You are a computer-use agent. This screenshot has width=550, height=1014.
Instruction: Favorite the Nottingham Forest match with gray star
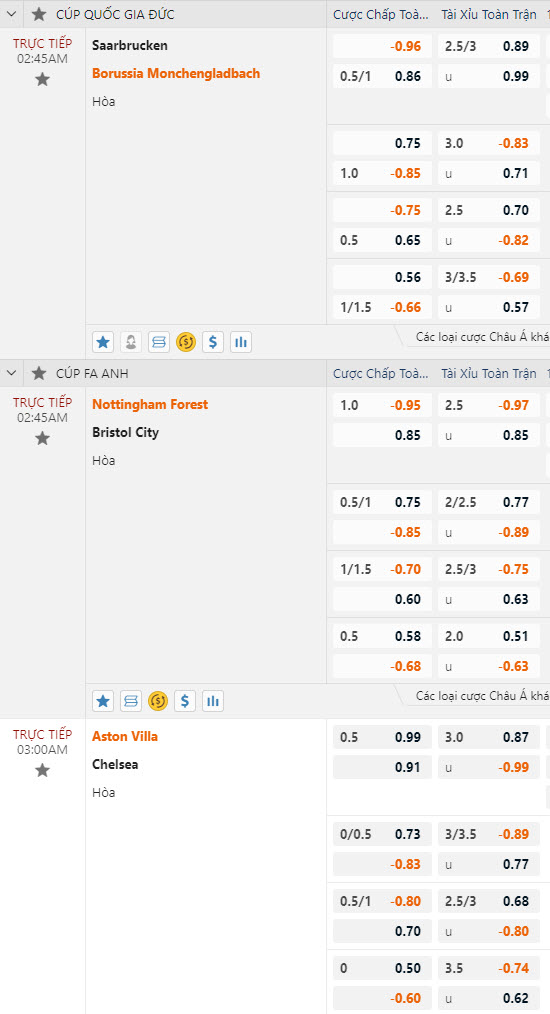[42, 438]
